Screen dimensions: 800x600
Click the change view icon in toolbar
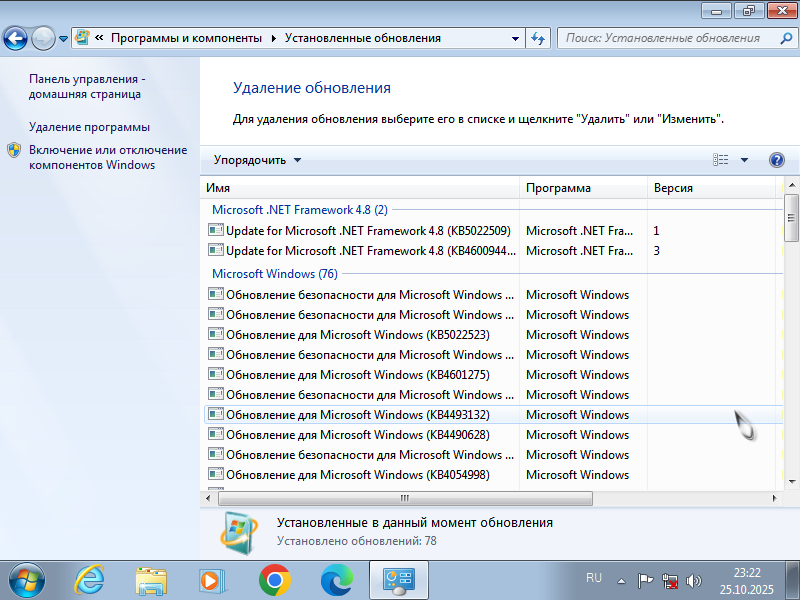[721, 160]
